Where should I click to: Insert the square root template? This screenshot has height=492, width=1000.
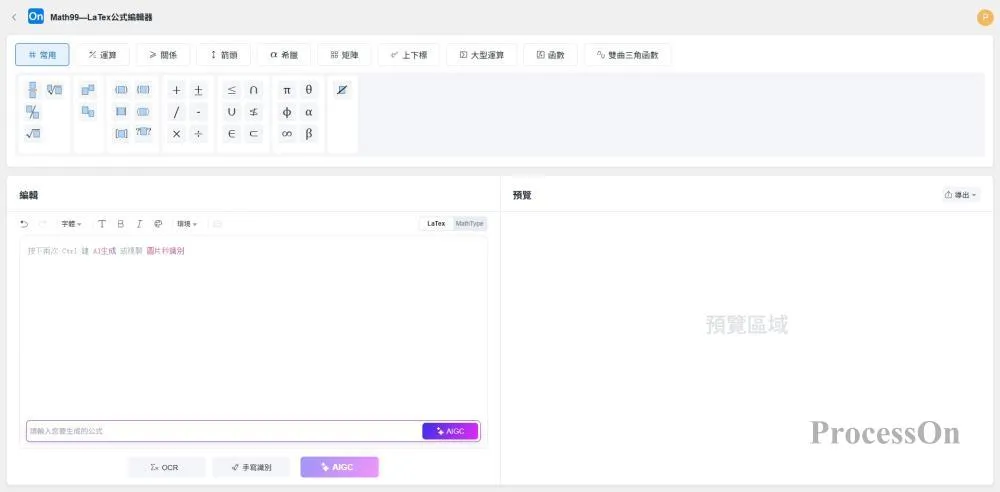[x=33, y=133]
